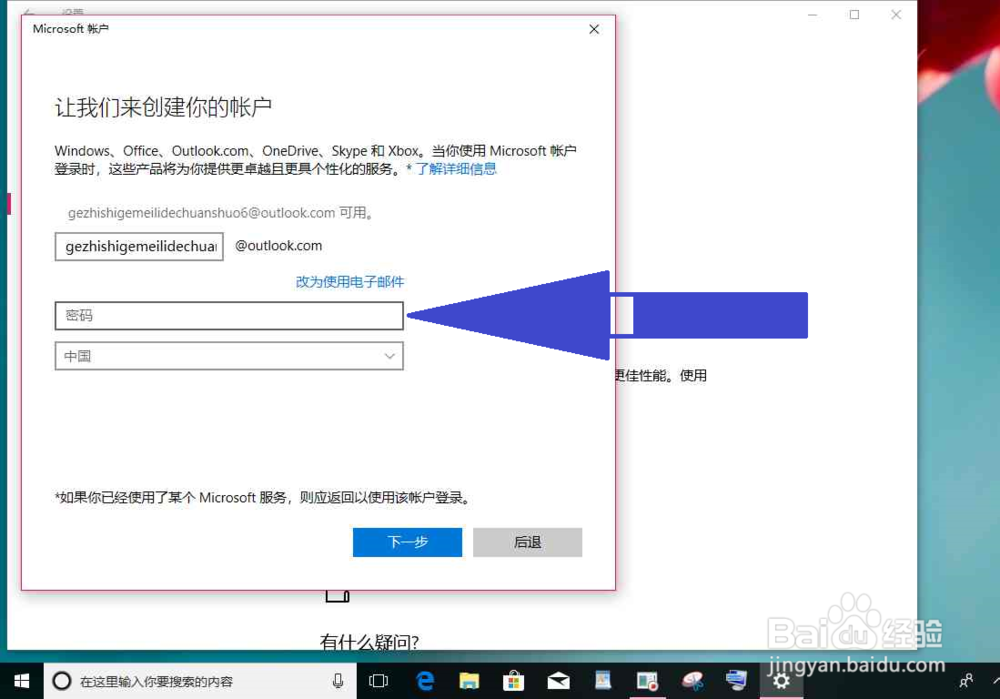Click the People icon in the taskbar

pyautogui.click(x=966, y=681)
